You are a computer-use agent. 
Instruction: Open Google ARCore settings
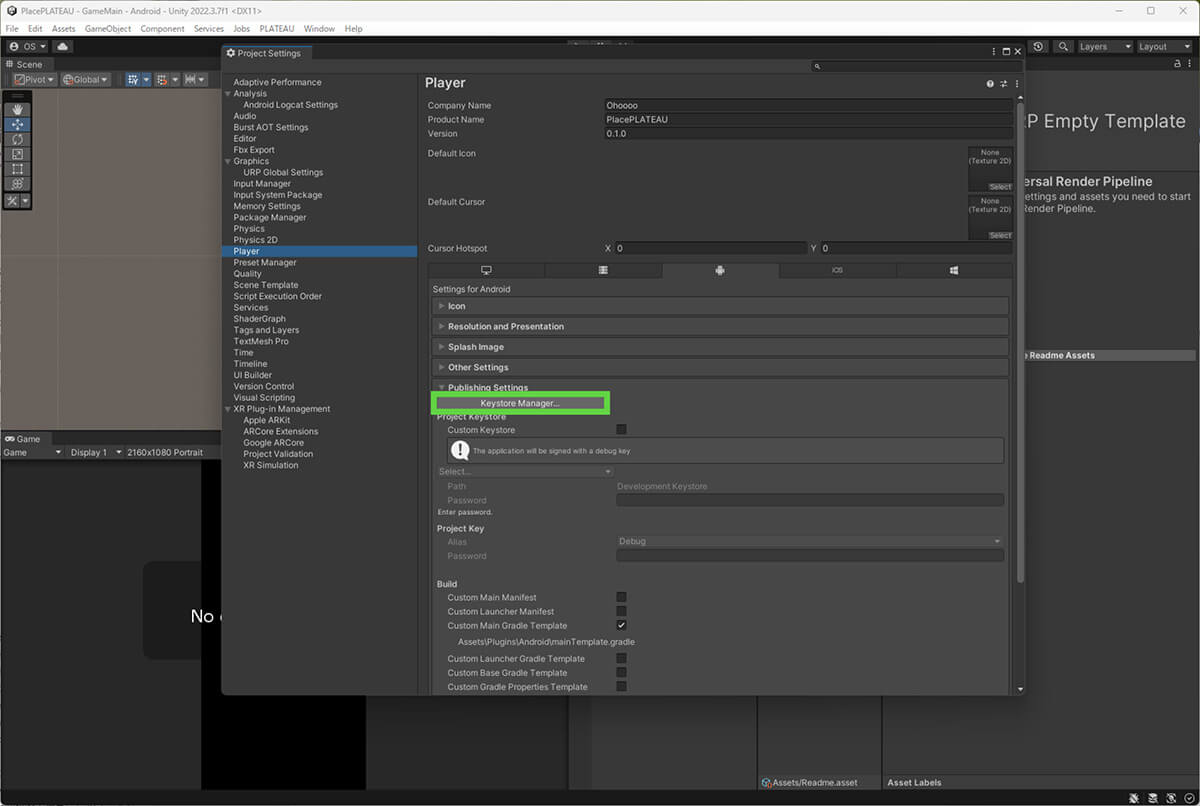pos(273,443)
